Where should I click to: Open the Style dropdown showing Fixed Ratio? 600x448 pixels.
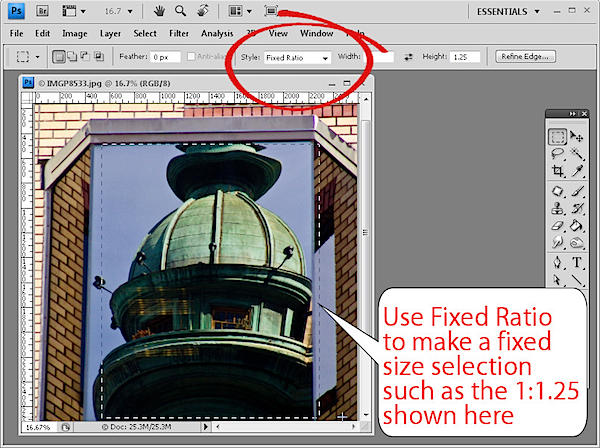pyautogui.click(x=297, y=58)
